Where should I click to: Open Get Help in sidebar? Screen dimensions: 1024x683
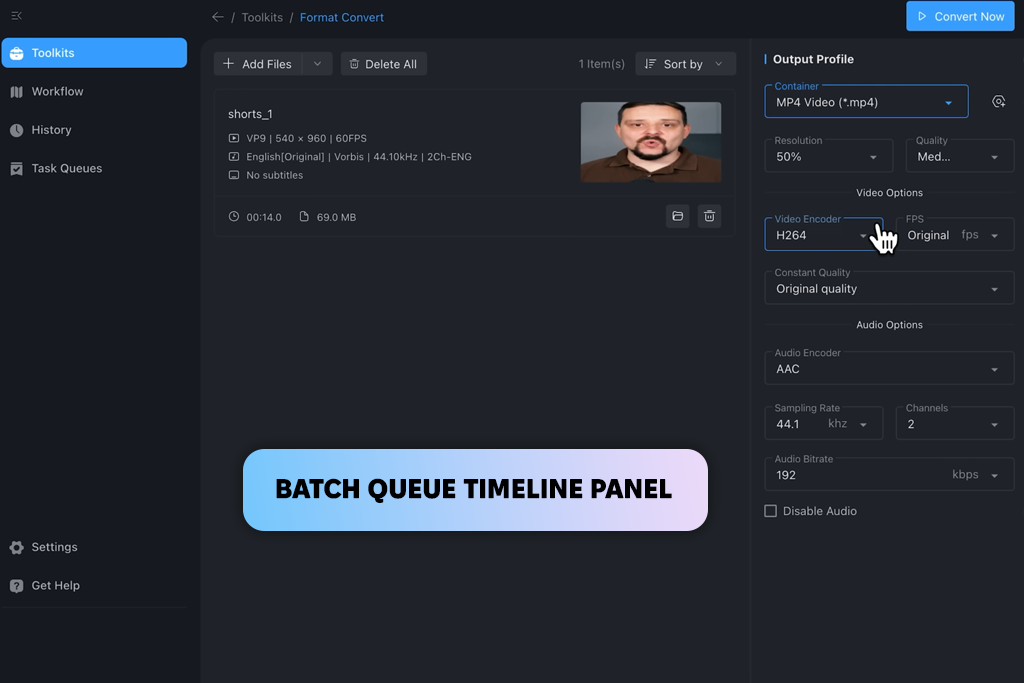pos(94,586)
